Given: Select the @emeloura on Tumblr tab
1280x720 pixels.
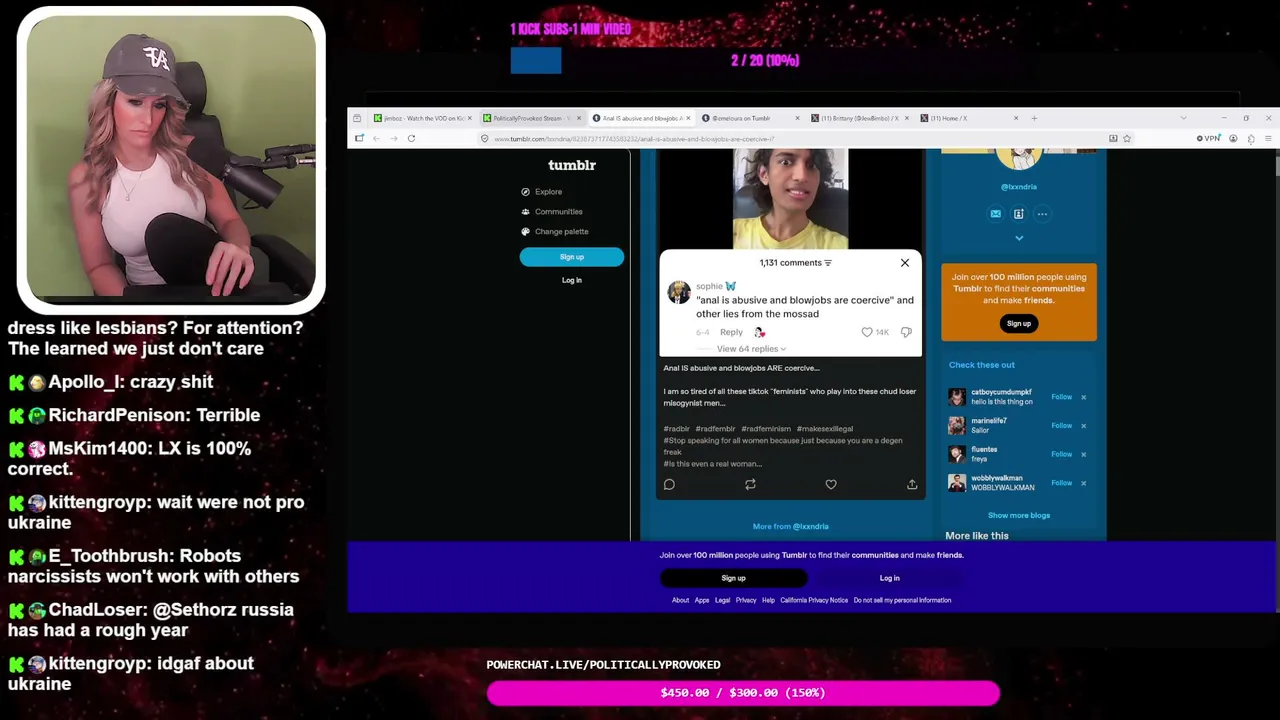Looking at the screenshot, I should 750,118.
